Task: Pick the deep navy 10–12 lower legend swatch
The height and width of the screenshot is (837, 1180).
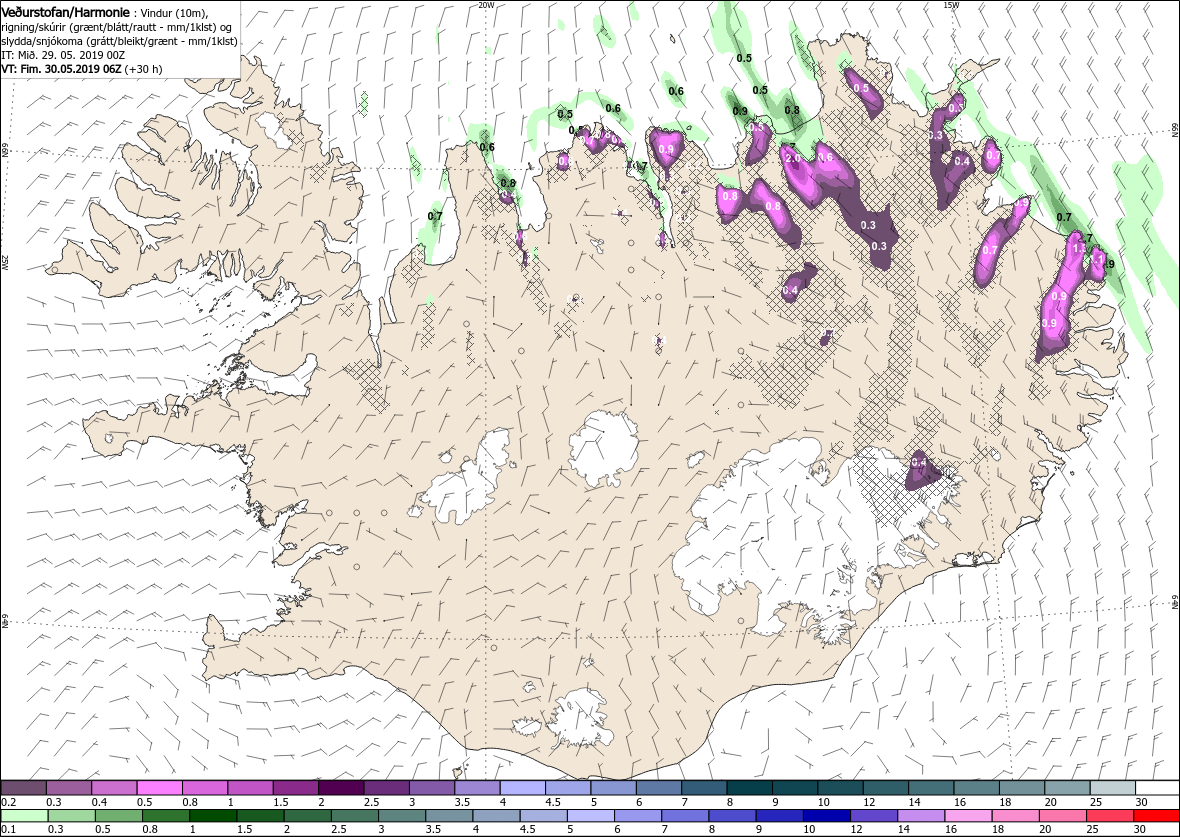Action: [826, 817]
